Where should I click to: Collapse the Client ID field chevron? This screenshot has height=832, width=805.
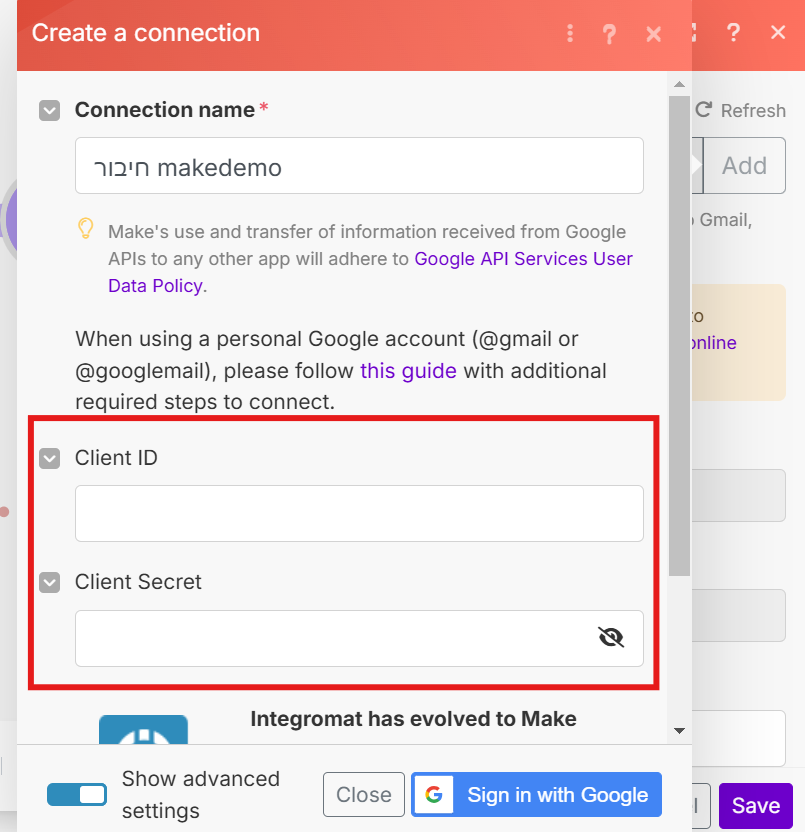[x=49, y=458]
